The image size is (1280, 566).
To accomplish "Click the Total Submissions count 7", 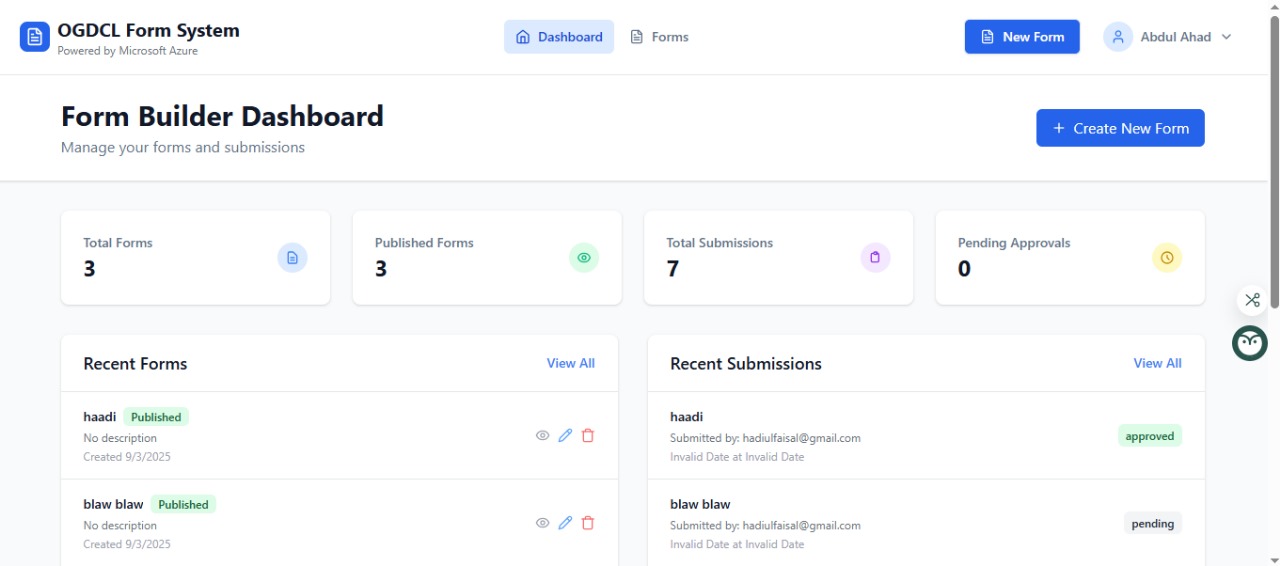I will point(673,268).
